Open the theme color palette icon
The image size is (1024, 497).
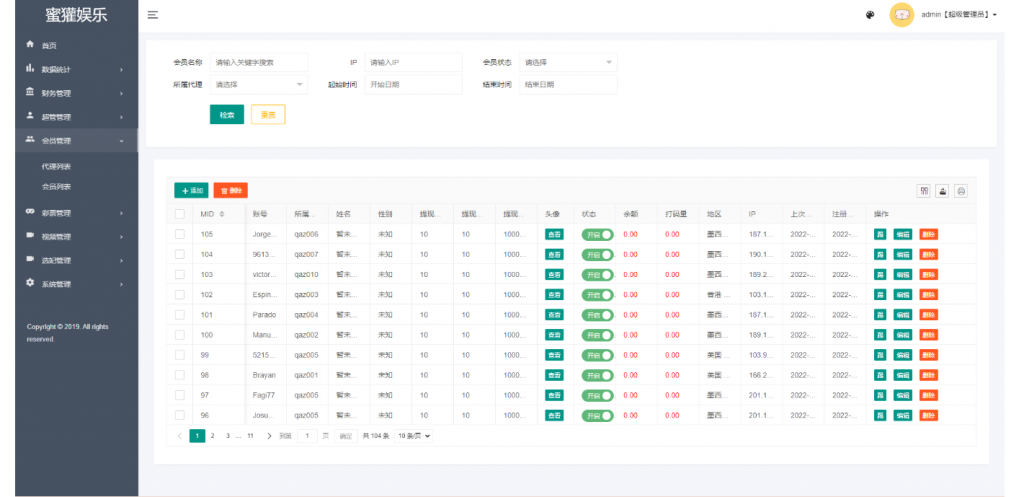(870, 15)
